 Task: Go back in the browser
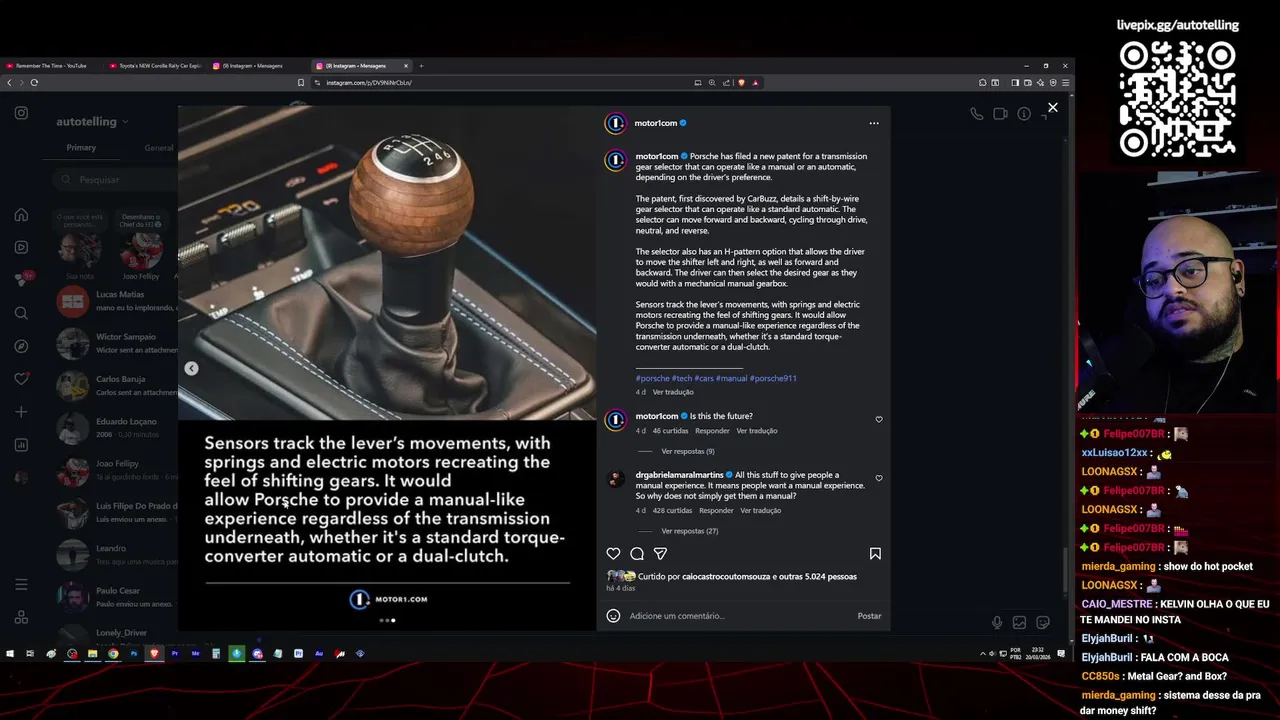point(9,82)
